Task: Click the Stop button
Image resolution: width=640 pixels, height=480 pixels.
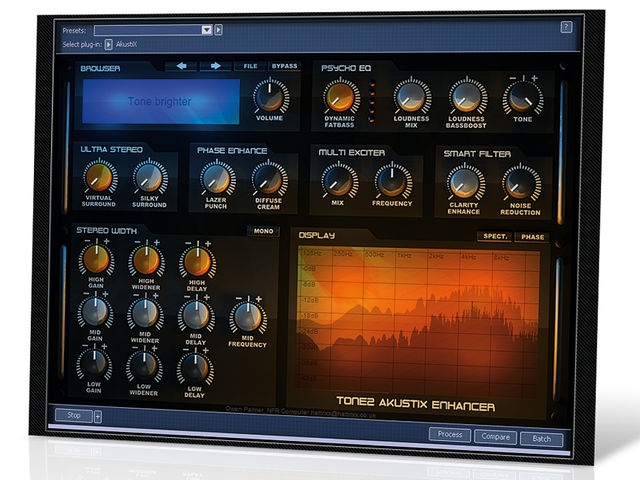Action: (74, 415)
